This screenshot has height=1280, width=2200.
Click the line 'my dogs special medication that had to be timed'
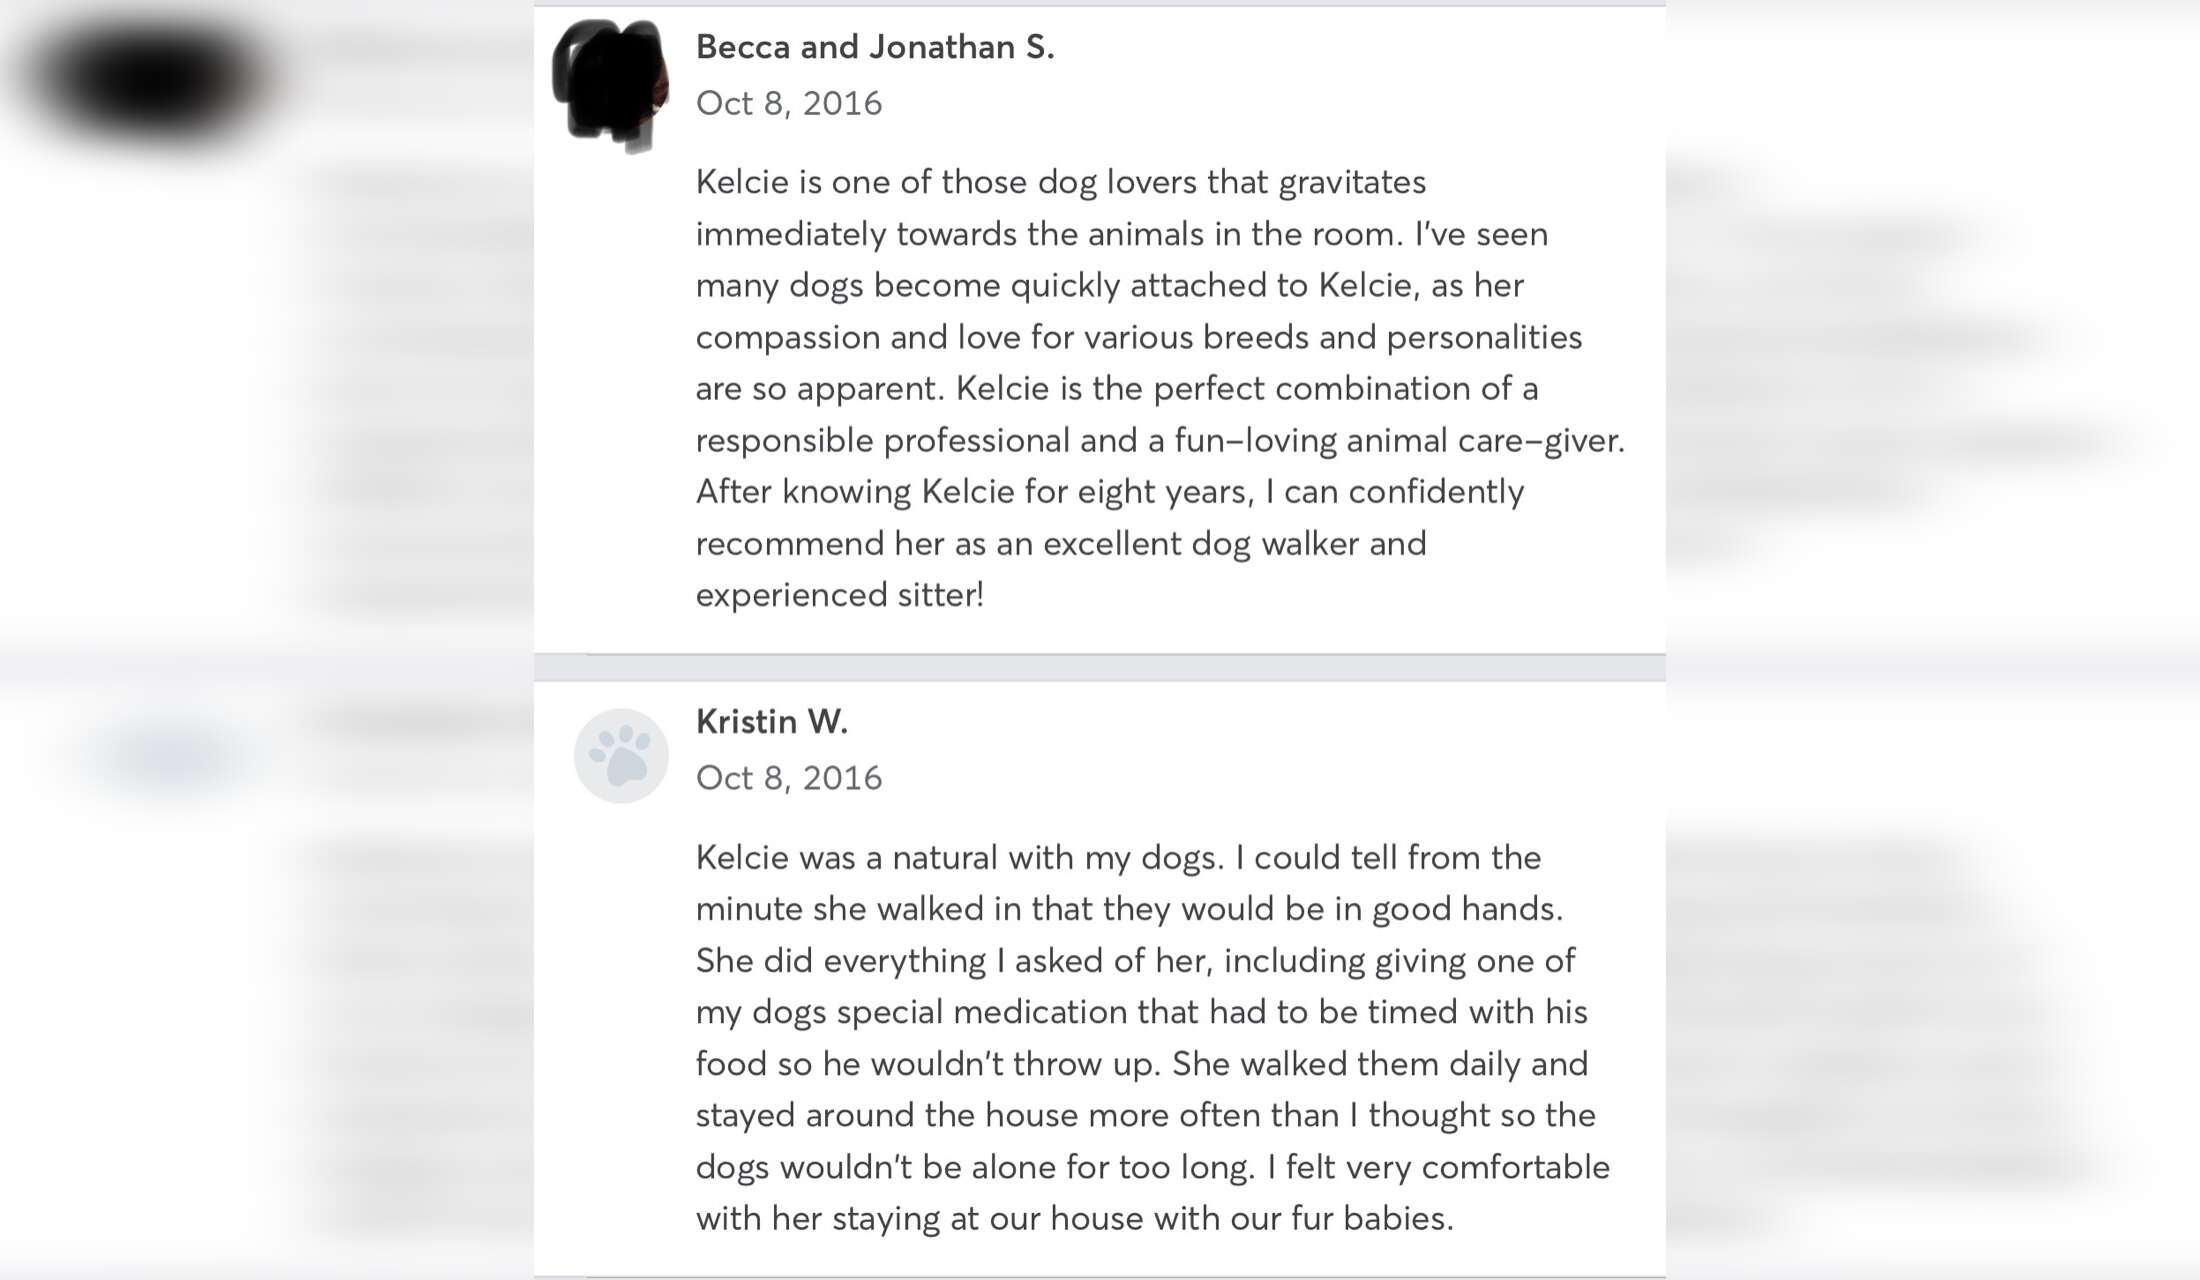(x=1142, y=1013)
